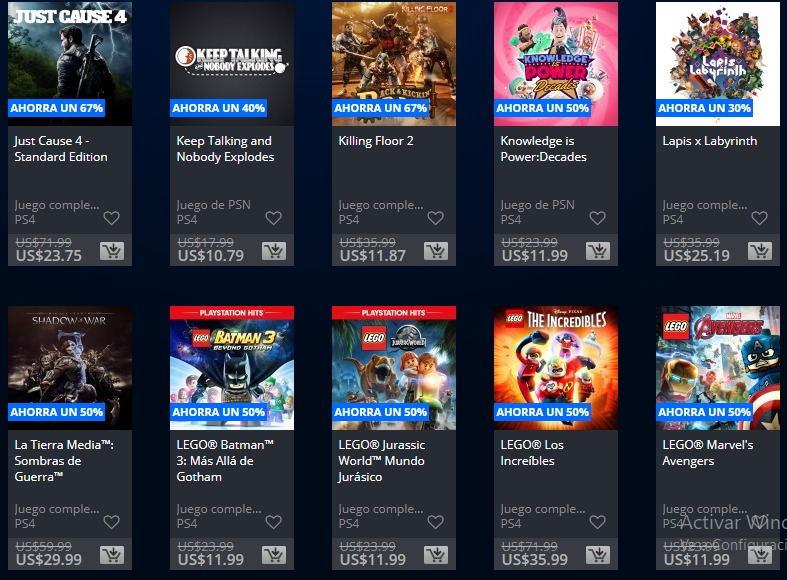
Task: Open LEGO Jurassic World cover thumbnail
Action: pos(394,368)
